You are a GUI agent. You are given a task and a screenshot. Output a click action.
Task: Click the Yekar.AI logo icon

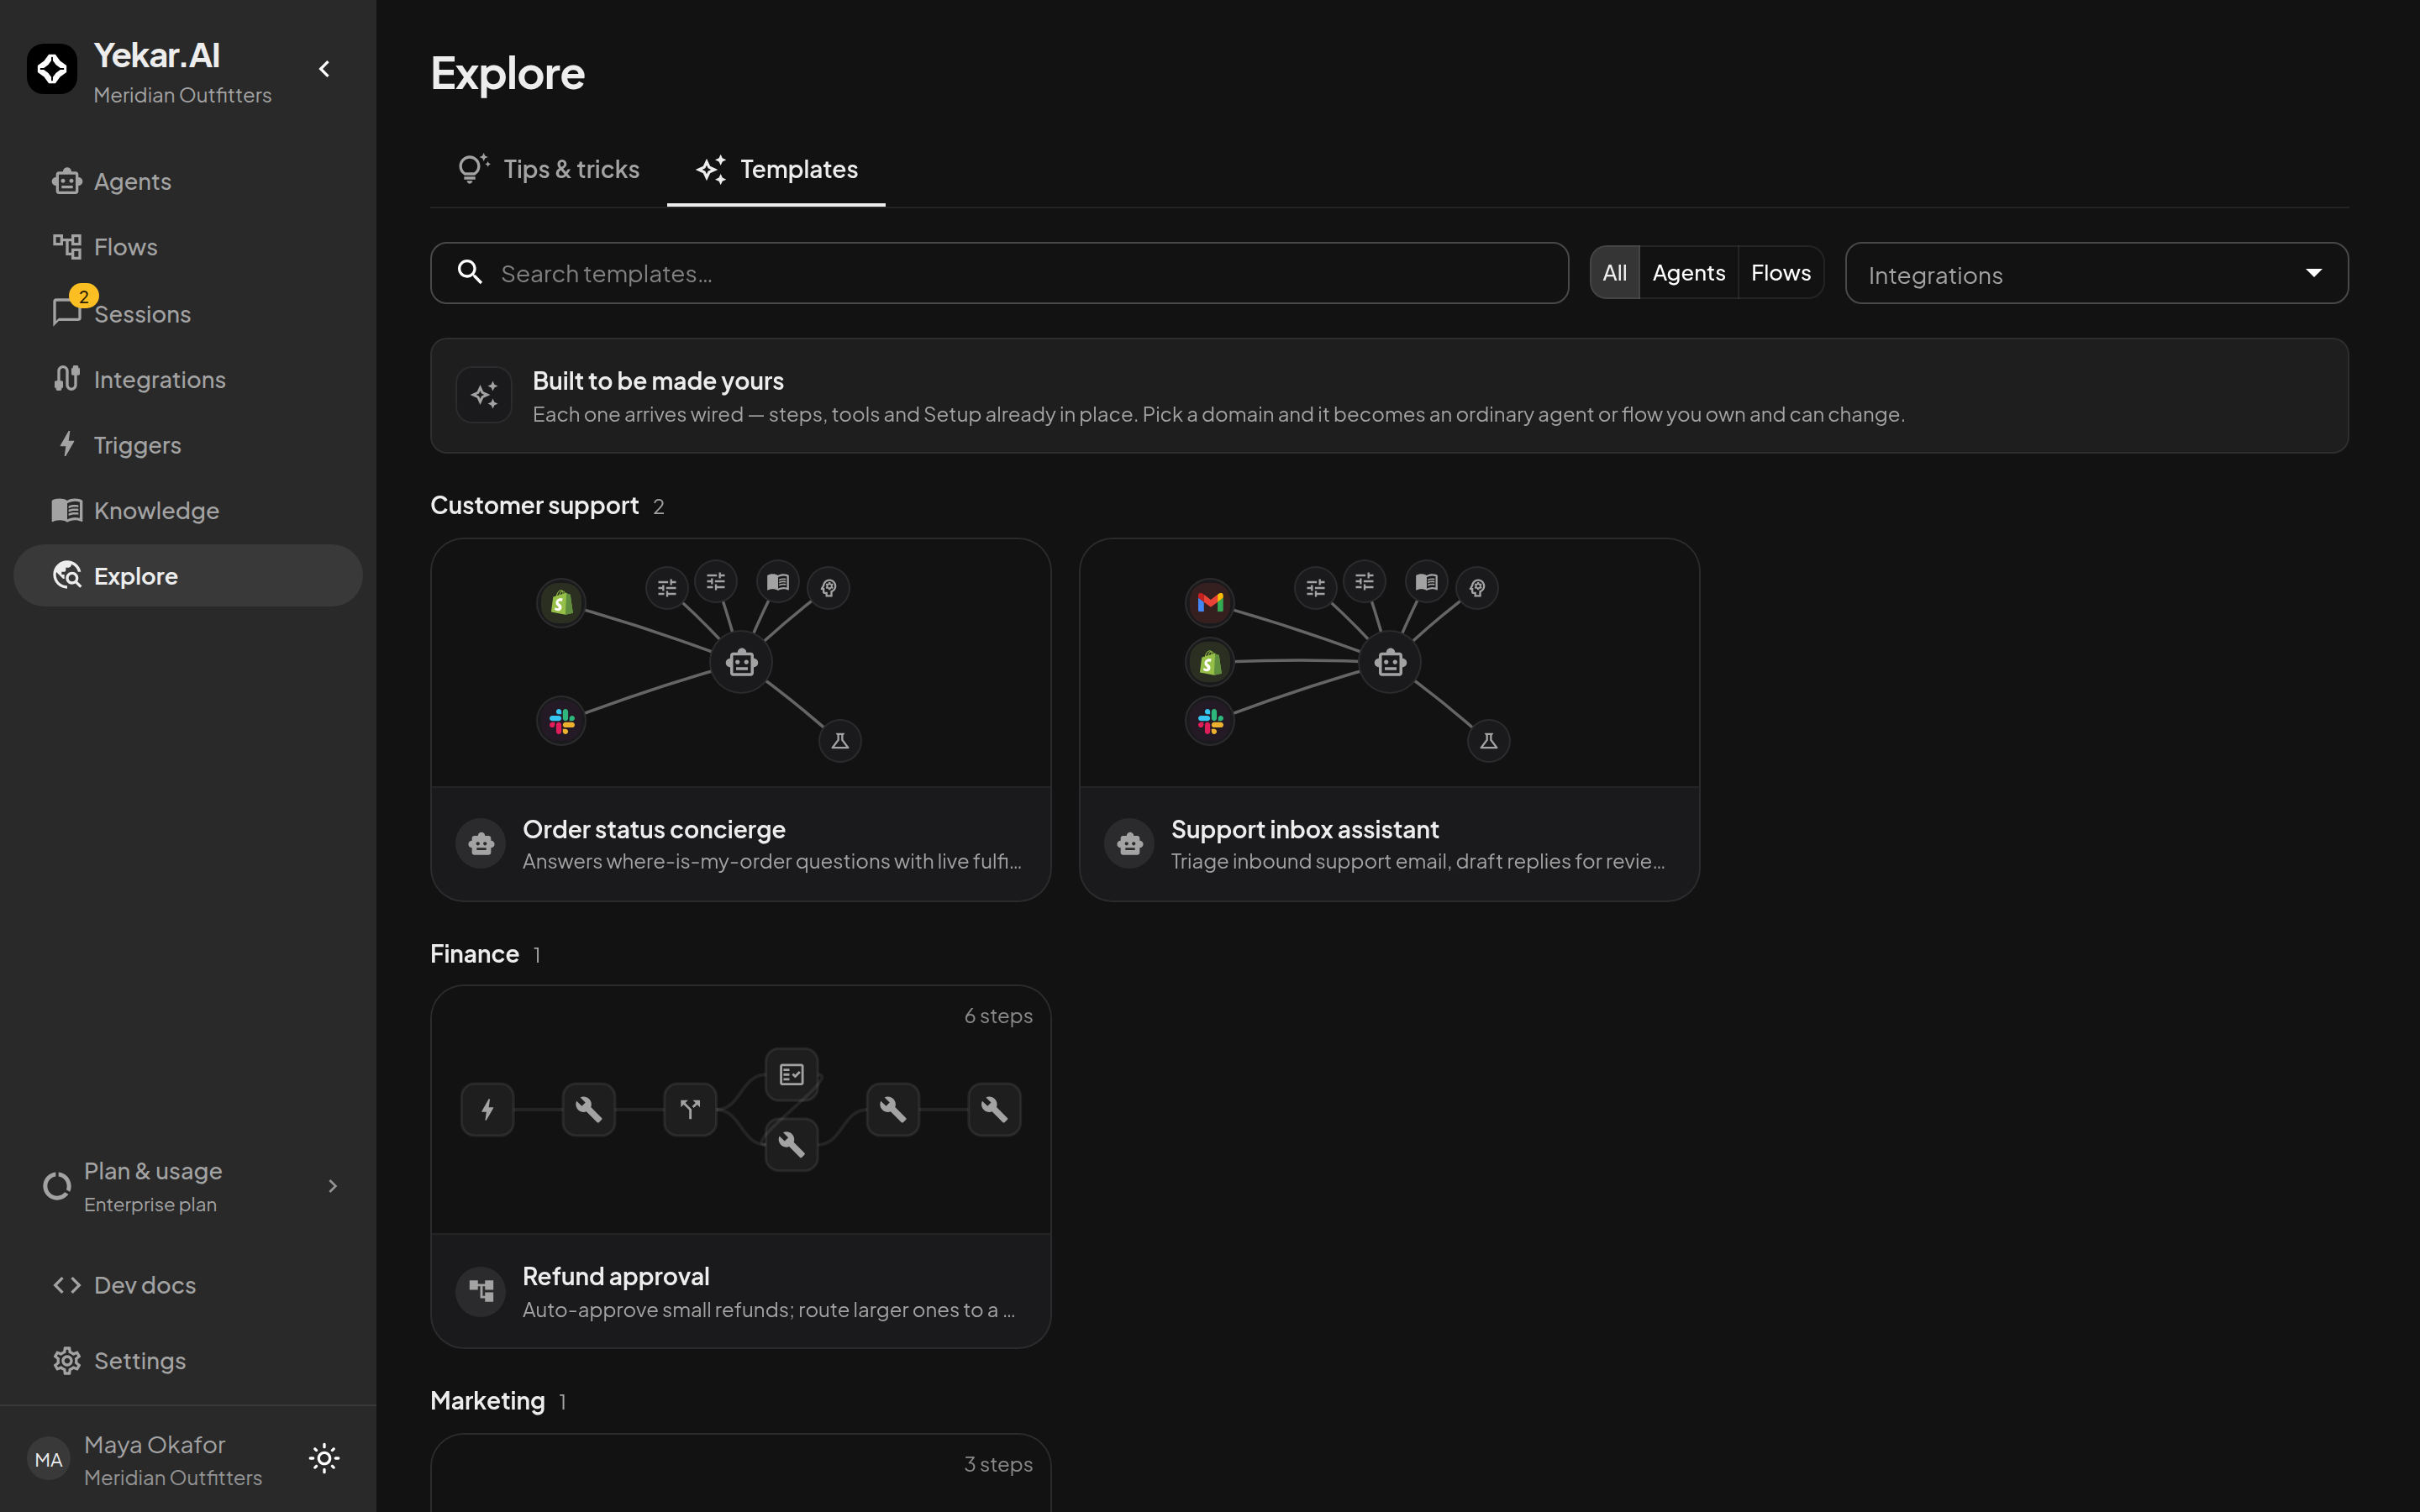tap(52, 69)
